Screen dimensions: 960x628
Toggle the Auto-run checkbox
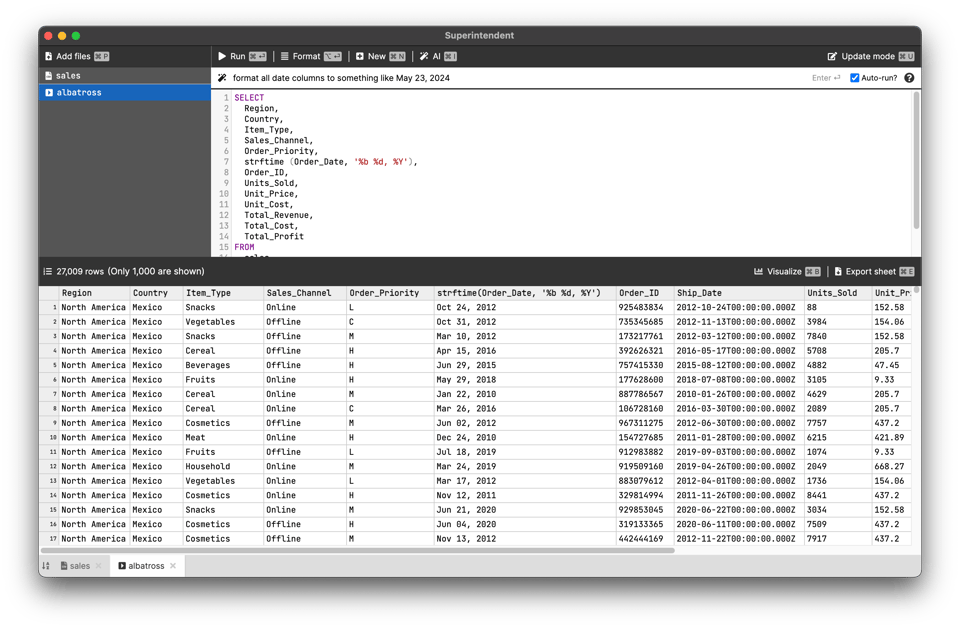pyautogui.click(x=854, y=78)
